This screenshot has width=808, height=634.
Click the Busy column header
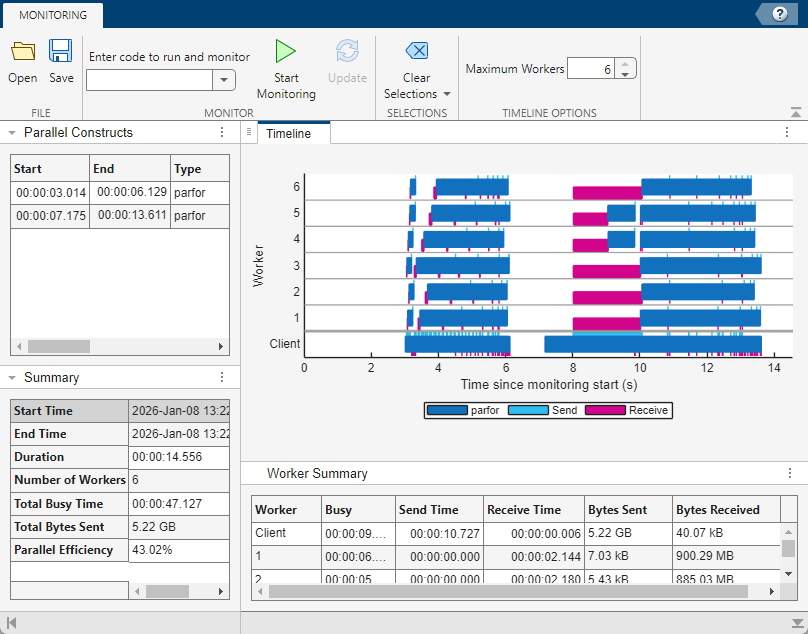(x=359, y=510)
